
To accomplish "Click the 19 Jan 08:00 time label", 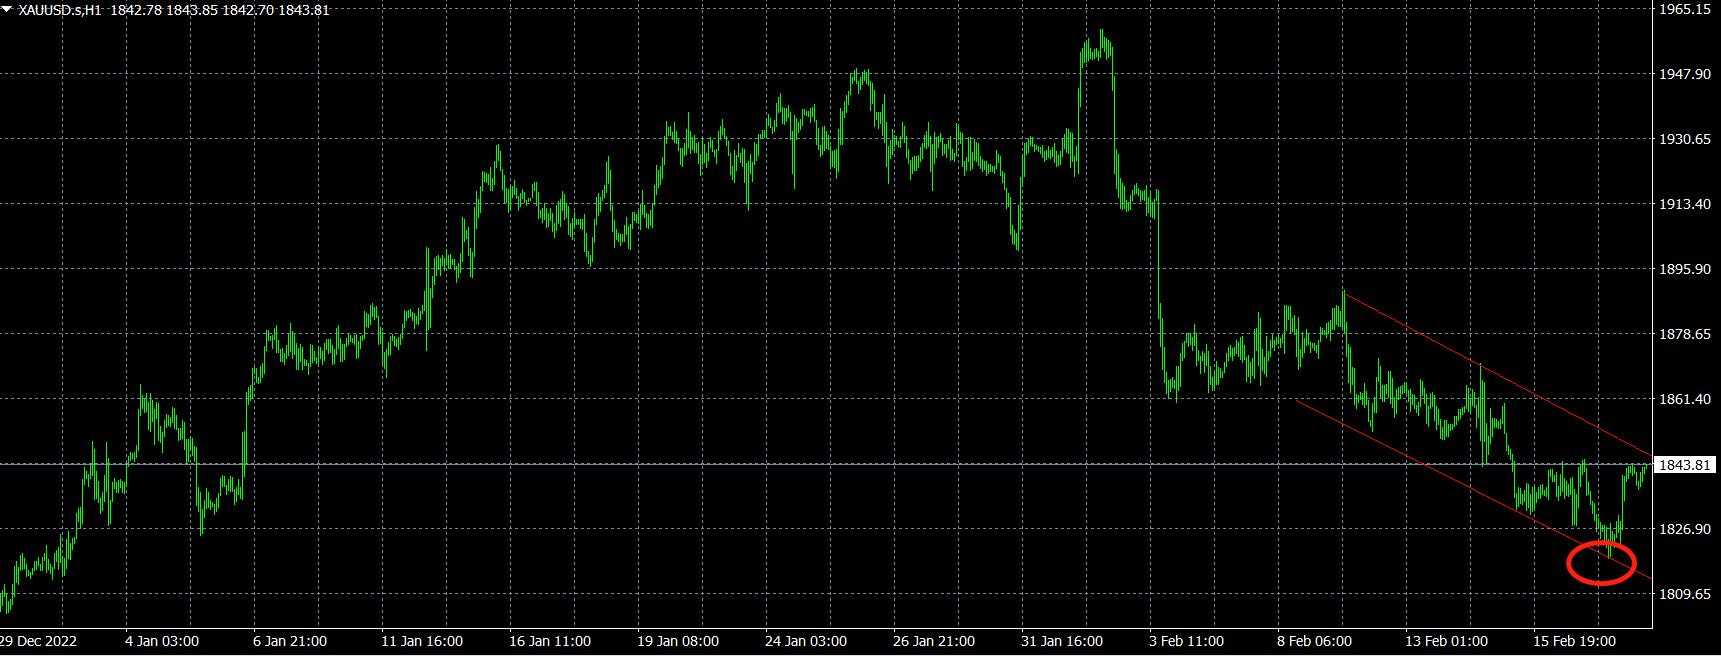I will pos(679,641).
